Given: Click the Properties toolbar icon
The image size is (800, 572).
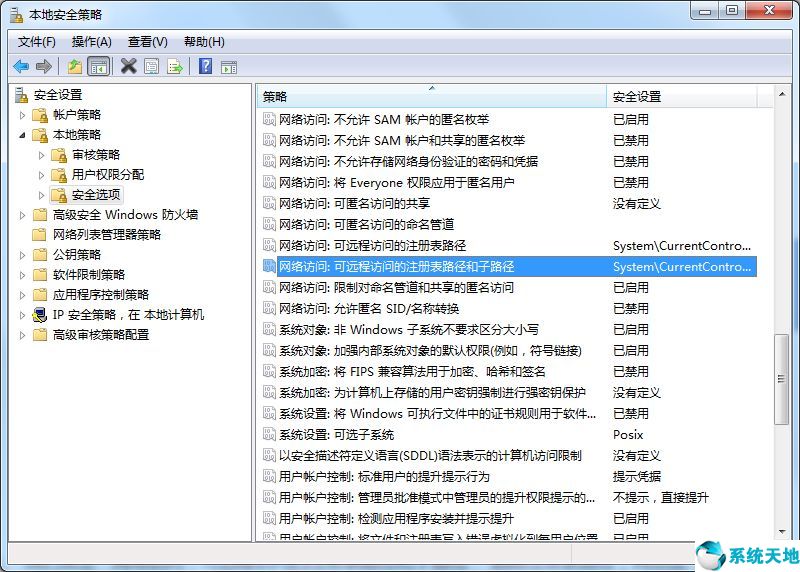Looking at the screenshot, I should click(152, 66).
